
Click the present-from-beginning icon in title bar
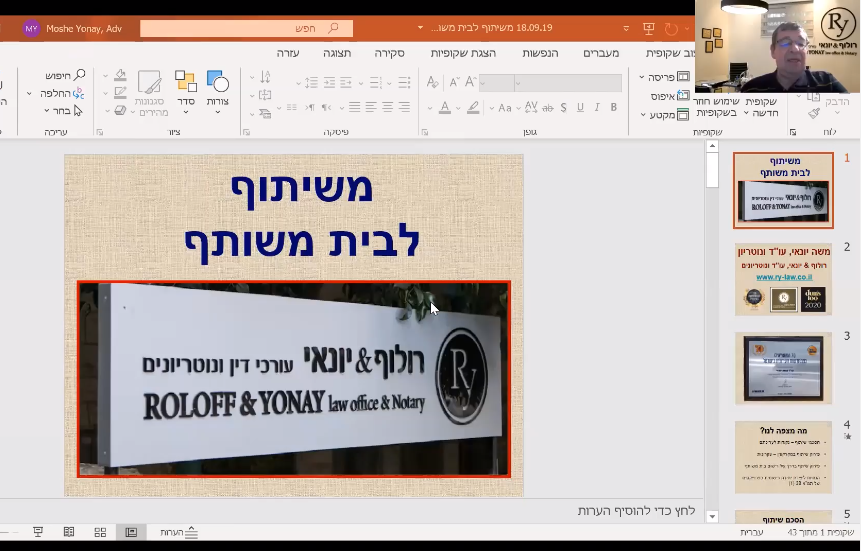pyautogui.click(x=648, y=29)
